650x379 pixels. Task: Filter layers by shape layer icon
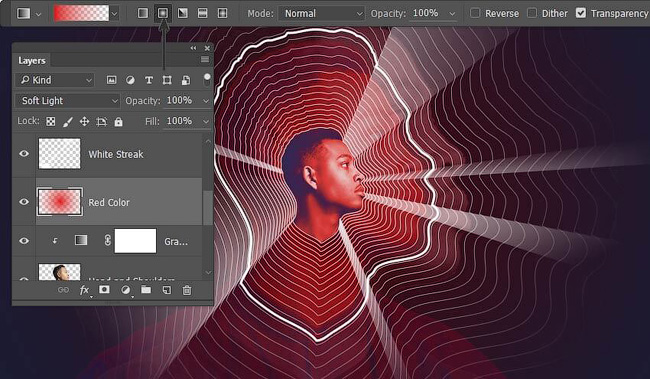point(167,80)
